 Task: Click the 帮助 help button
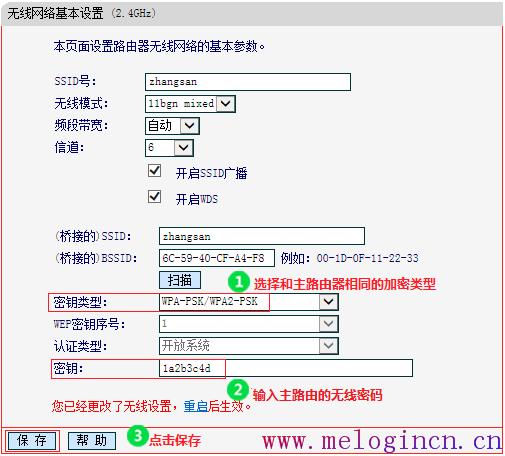(92, 441)
